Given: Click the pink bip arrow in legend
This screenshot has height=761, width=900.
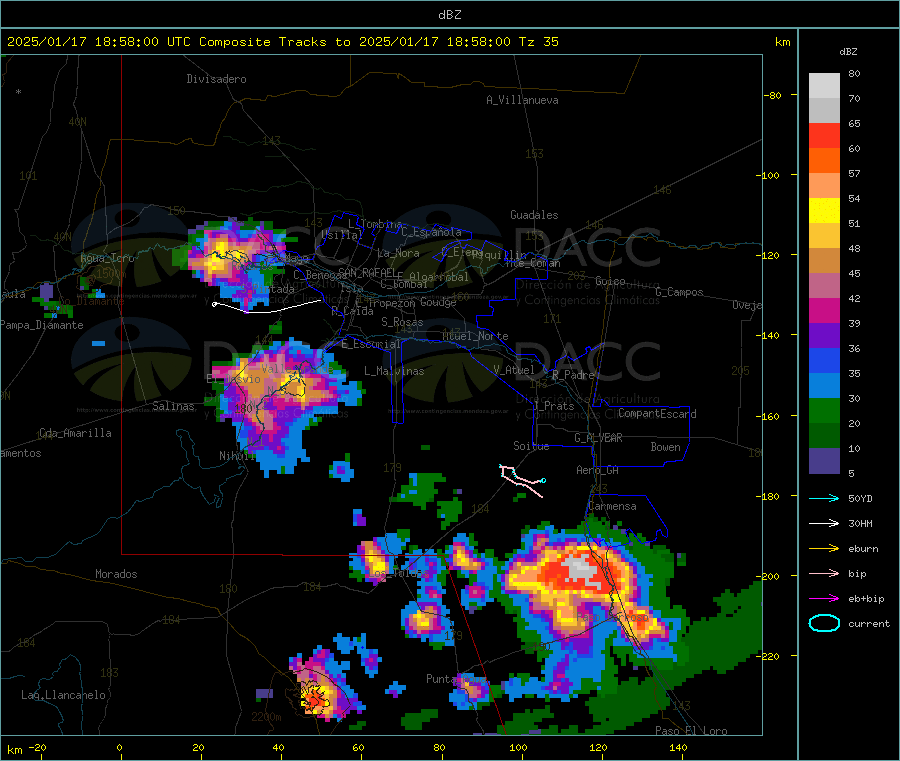Looking at the screenshot, I should (x=824, y=573).
